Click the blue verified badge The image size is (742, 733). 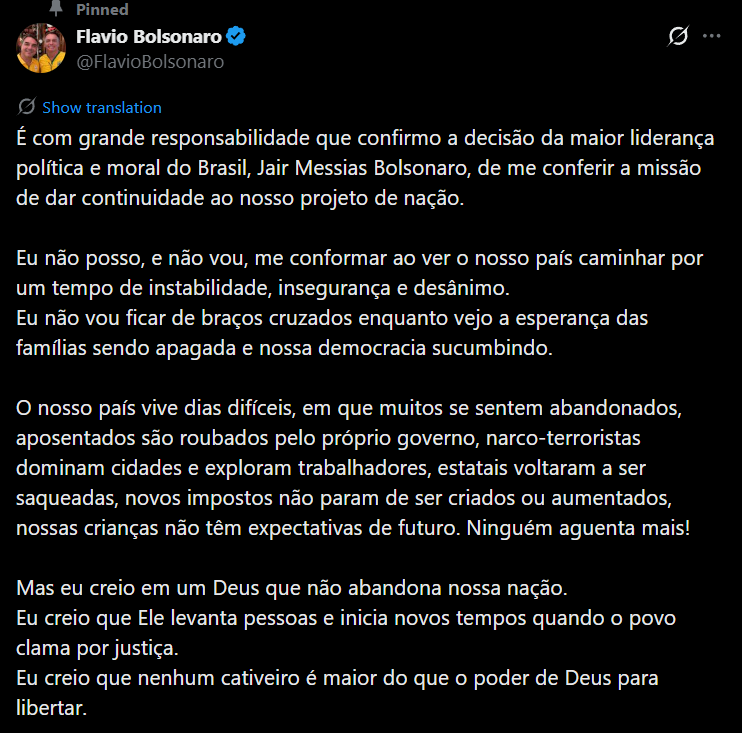[237, 38]
